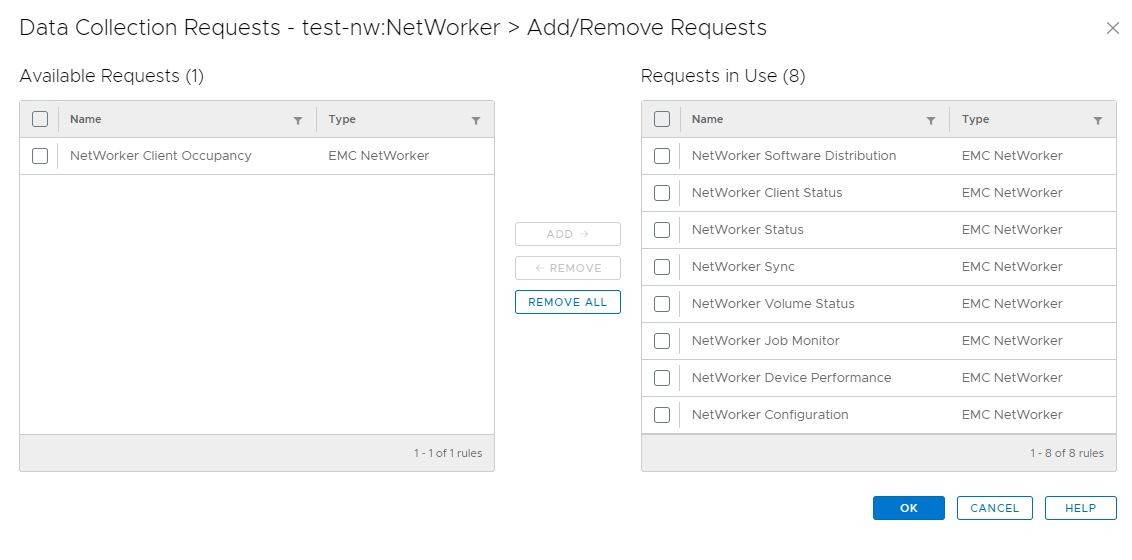This screenshot has height=560, width=1132.
Task: Click EMC NetWorker type of Client Occupancy
Action: [x=378, y=156]
